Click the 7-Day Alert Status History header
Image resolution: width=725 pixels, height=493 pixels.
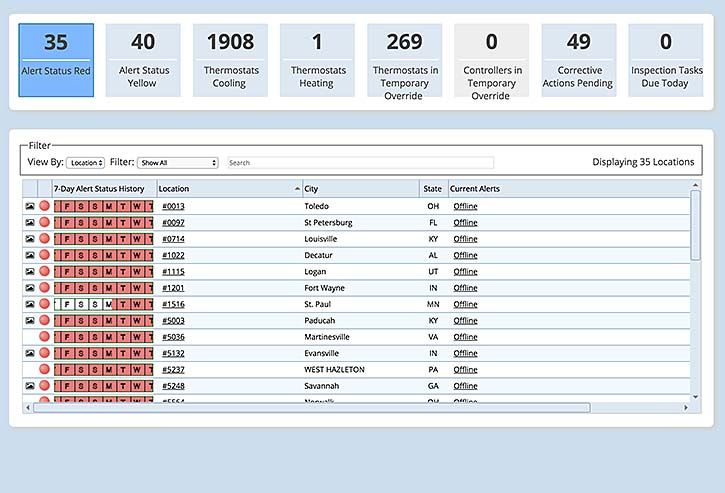pos(104,189)
